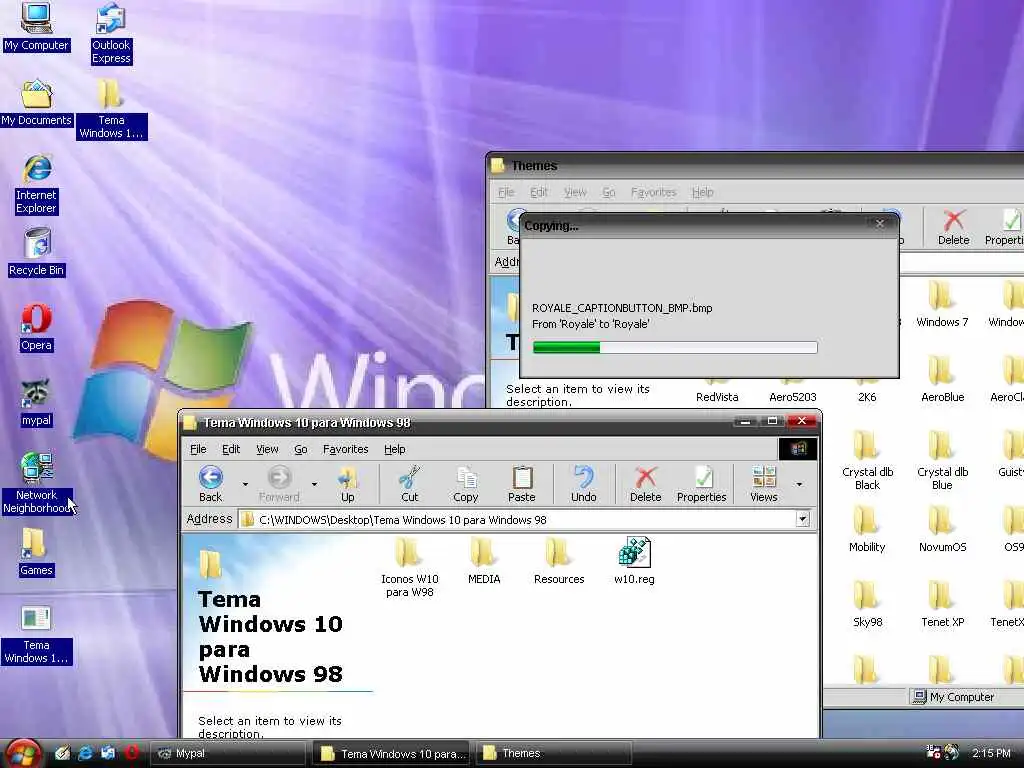Image resolution: width=1024 pixels, height=768 pixels.
Task: Select the w10.reg registry file
Action: [634, 562]
